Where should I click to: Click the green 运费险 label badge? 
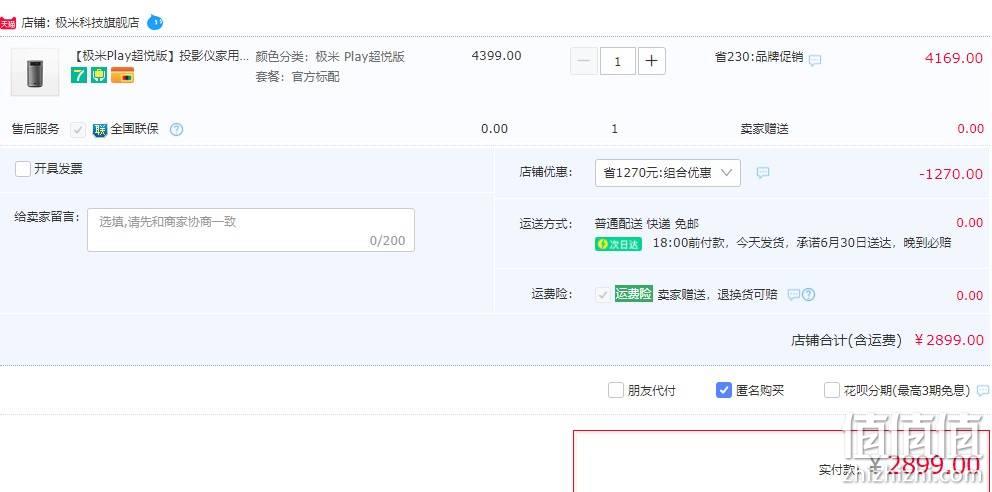coord(633,293)
